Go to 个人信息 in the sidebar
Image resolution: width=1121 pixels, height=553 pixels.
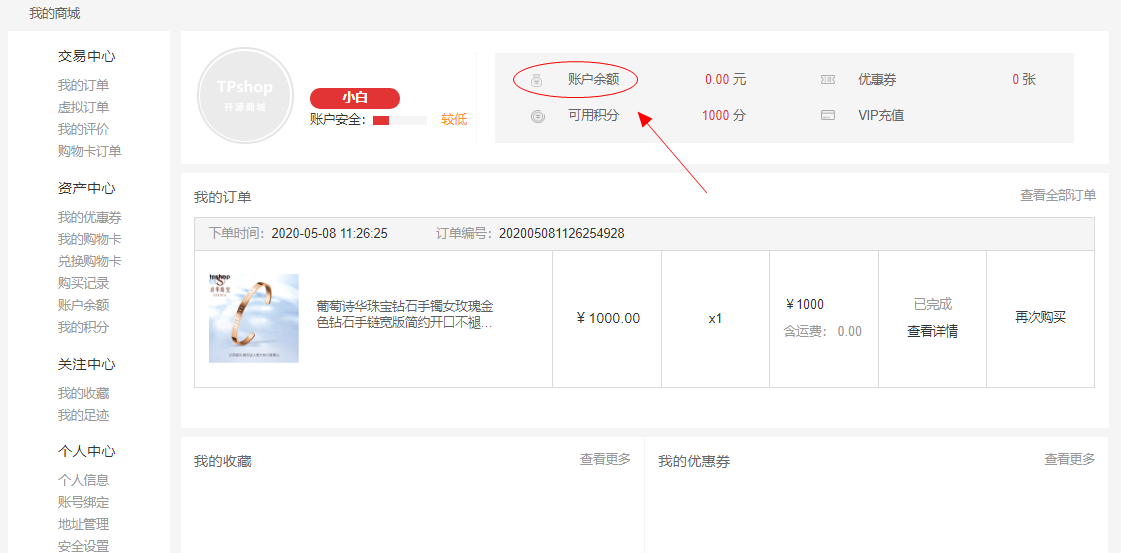tap(83, 480)
